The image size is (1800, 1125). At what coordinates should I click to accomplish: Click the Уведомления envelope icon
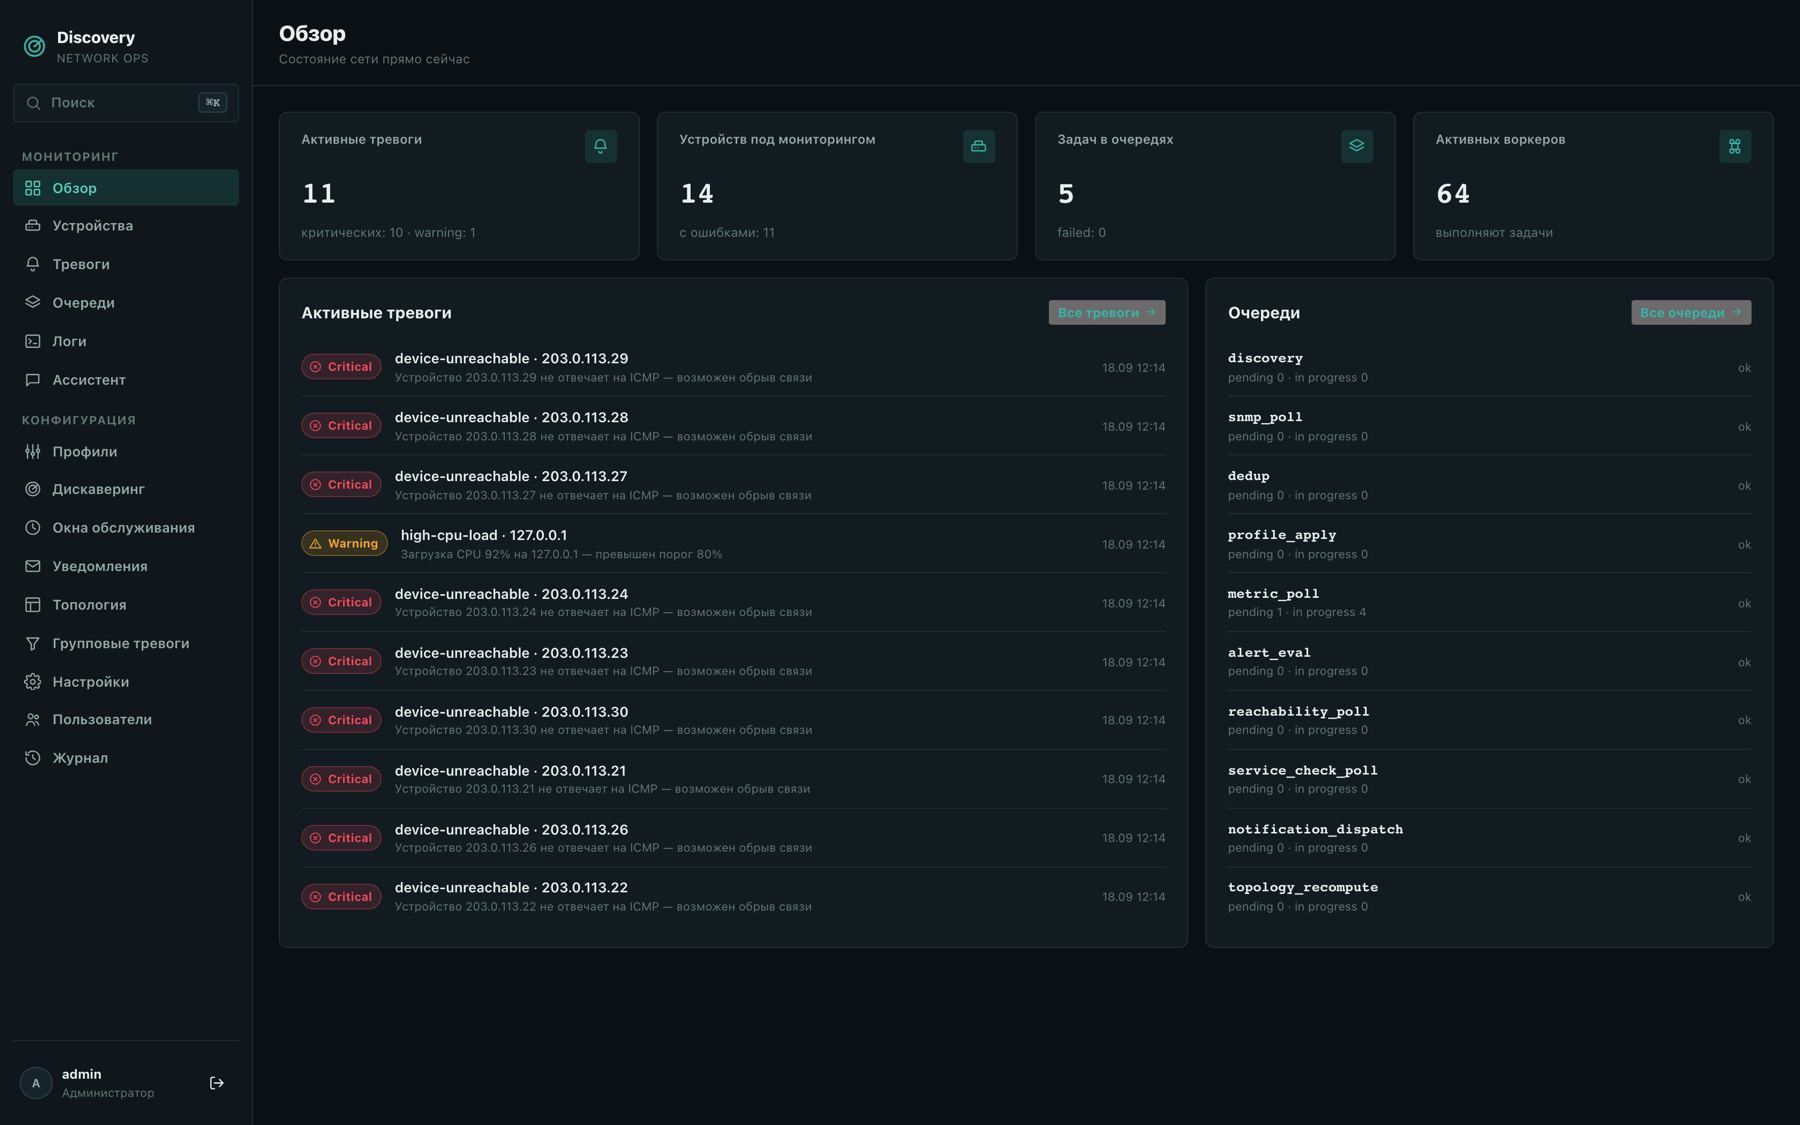(33, 566)
